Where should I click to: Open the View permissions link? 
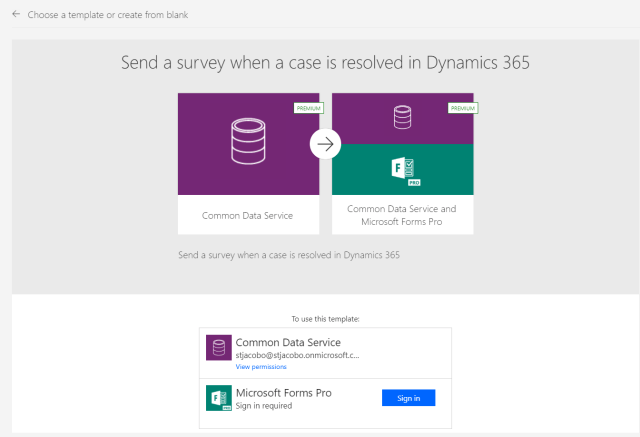(x=260, y=367)
